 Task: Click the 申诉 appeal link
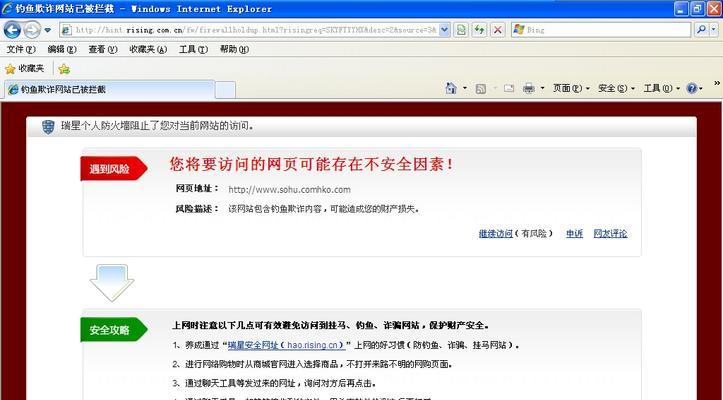[x=574, y=234]
